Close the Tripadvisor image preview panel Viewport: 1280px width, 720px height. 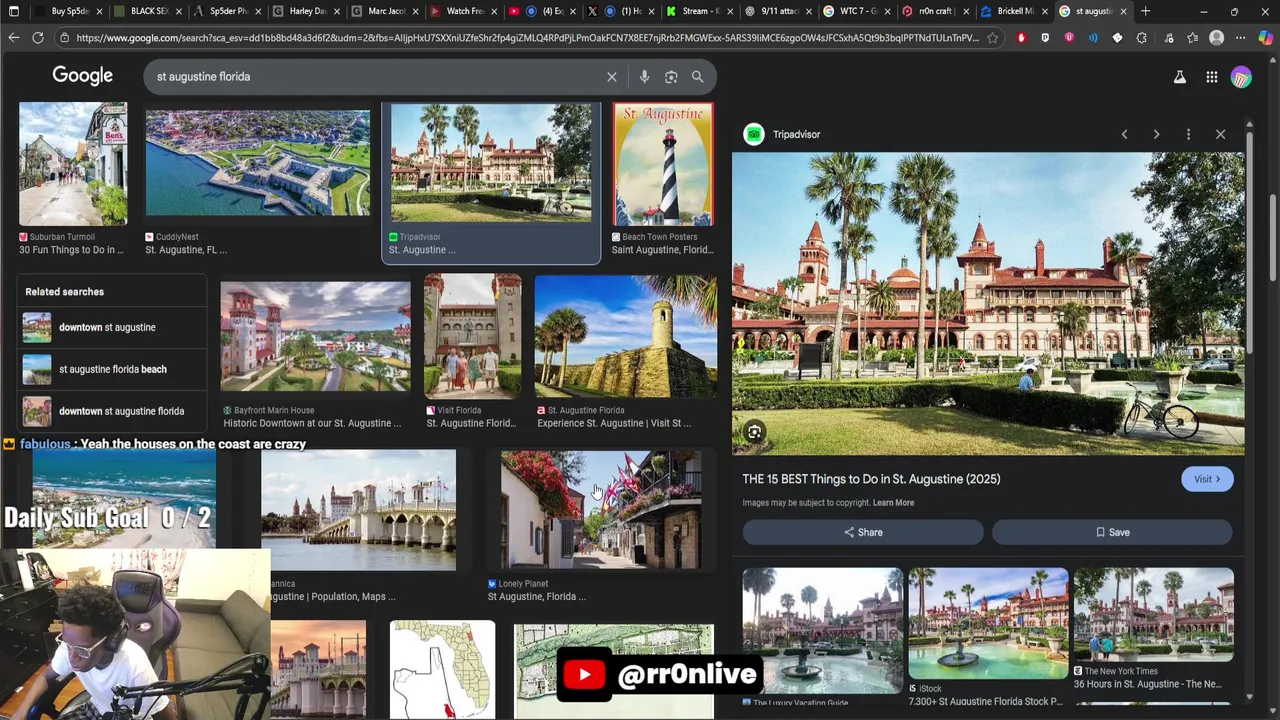tap(1220, 134)
